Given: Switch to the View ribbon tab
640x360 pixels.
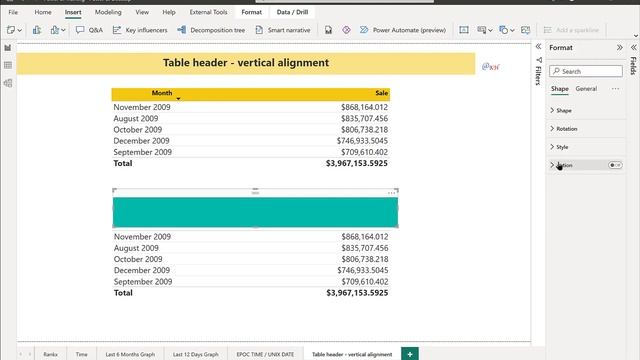Looking at the screenshot, I should point(142,12).
